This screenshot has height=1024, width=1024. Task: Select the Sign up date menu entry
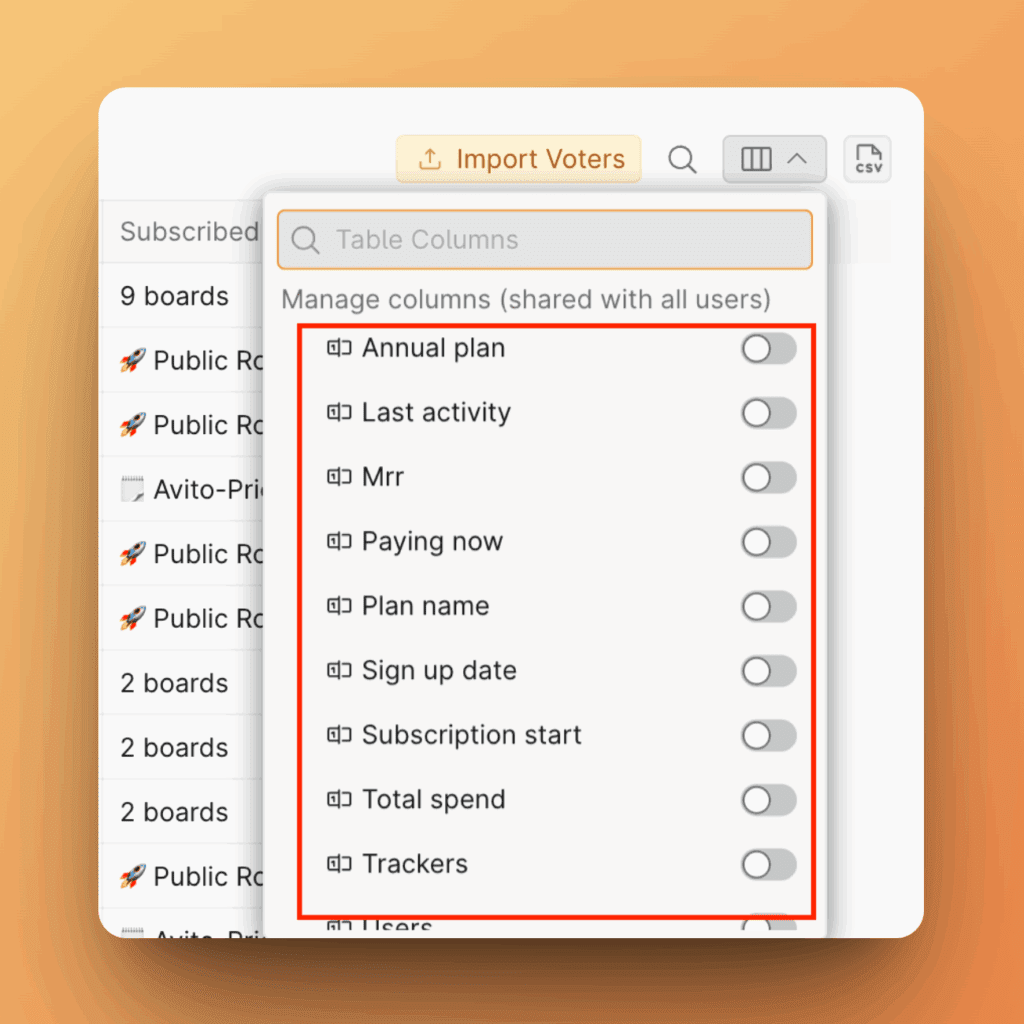(439, 671)
